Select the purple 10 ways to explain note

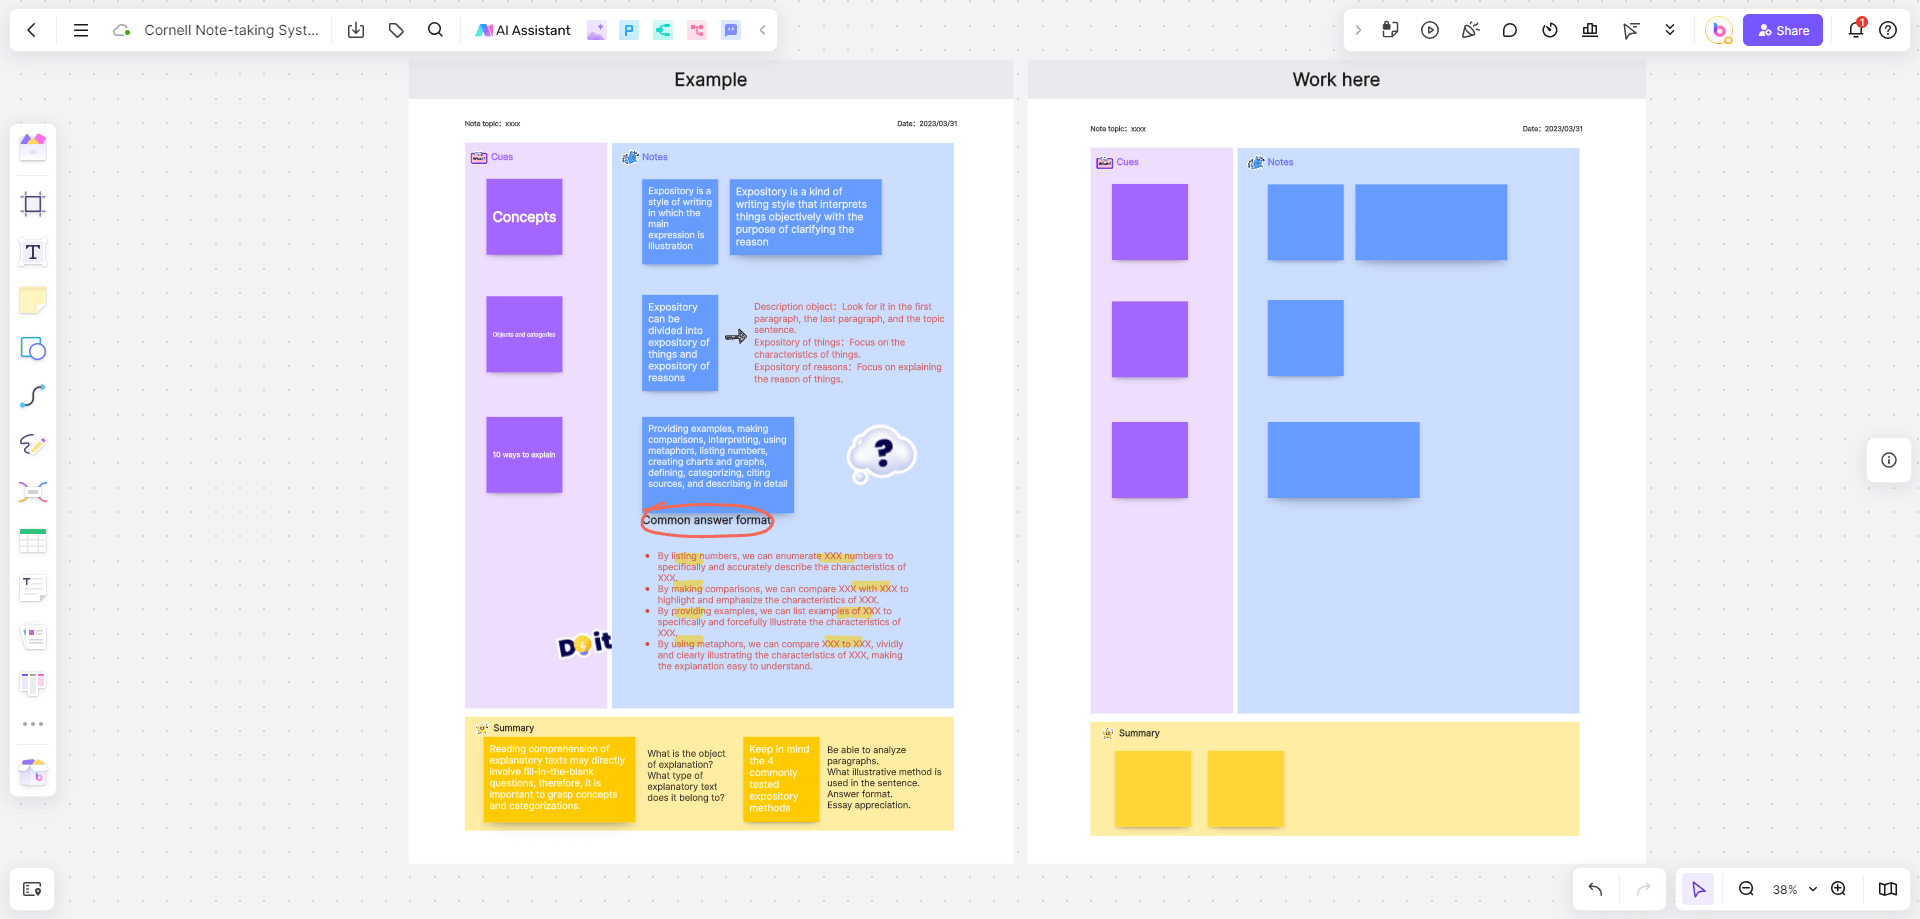pyautogui.click(x=524, y=455)
